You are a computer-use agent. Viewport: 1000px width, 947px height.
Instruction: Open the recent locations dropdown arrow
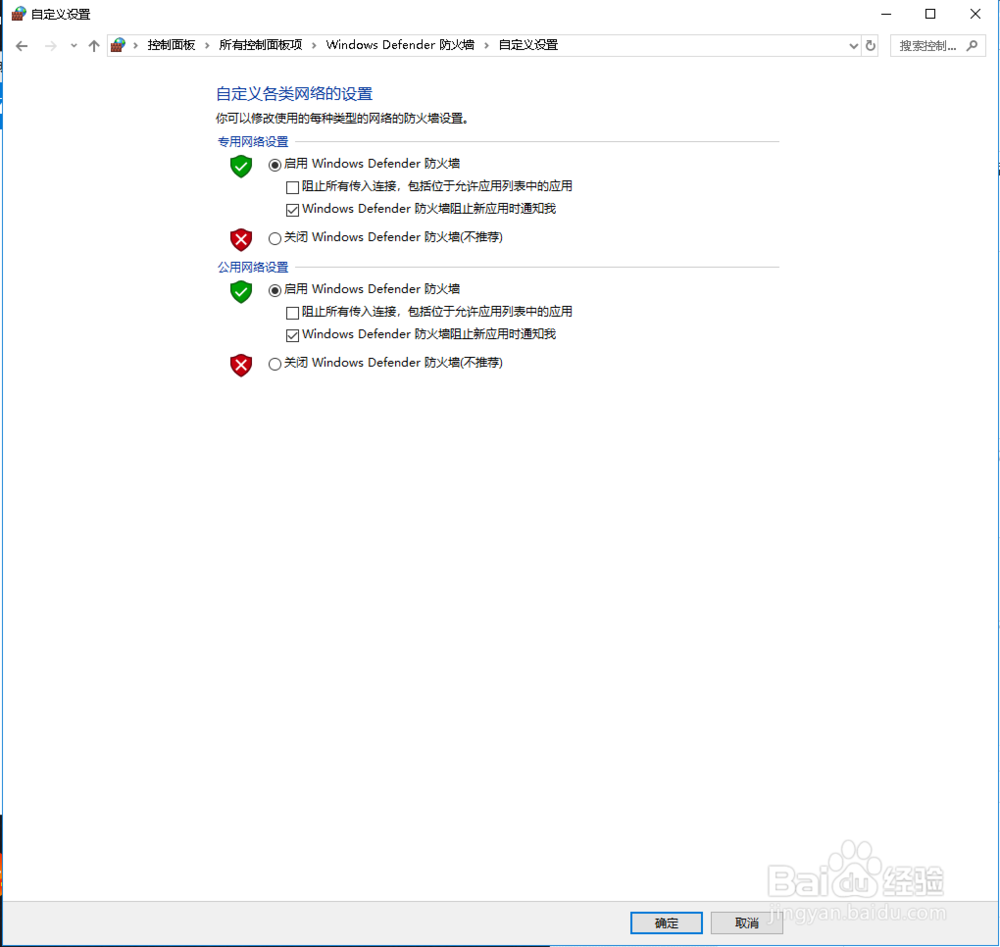click(x=74, y=46)
